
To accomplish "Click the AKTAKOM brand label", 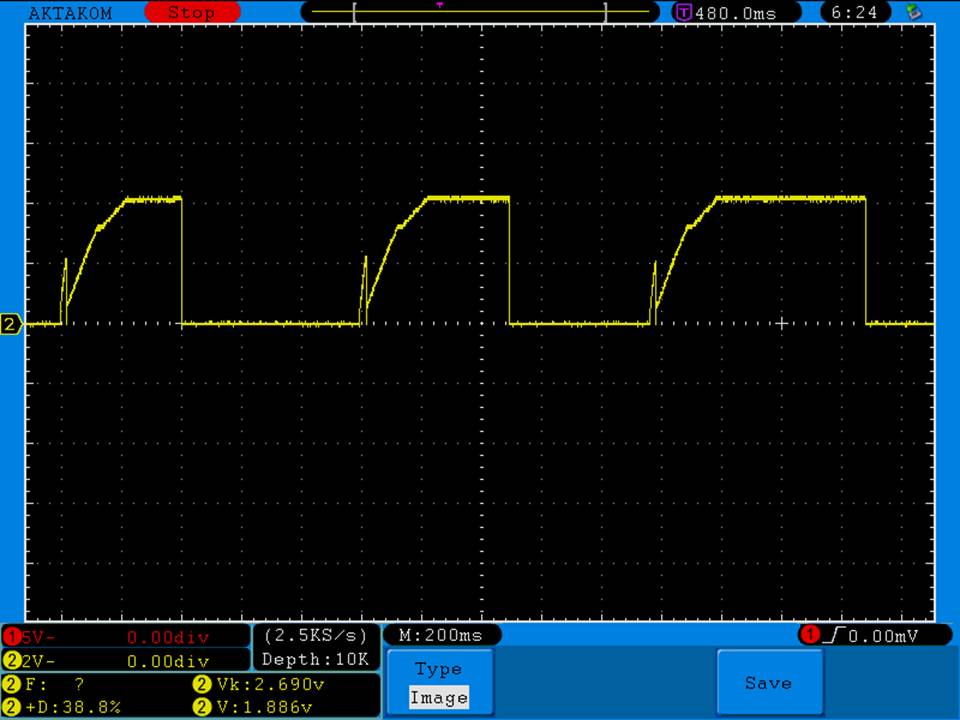I will pyautogui.click(x=70, y=13).
